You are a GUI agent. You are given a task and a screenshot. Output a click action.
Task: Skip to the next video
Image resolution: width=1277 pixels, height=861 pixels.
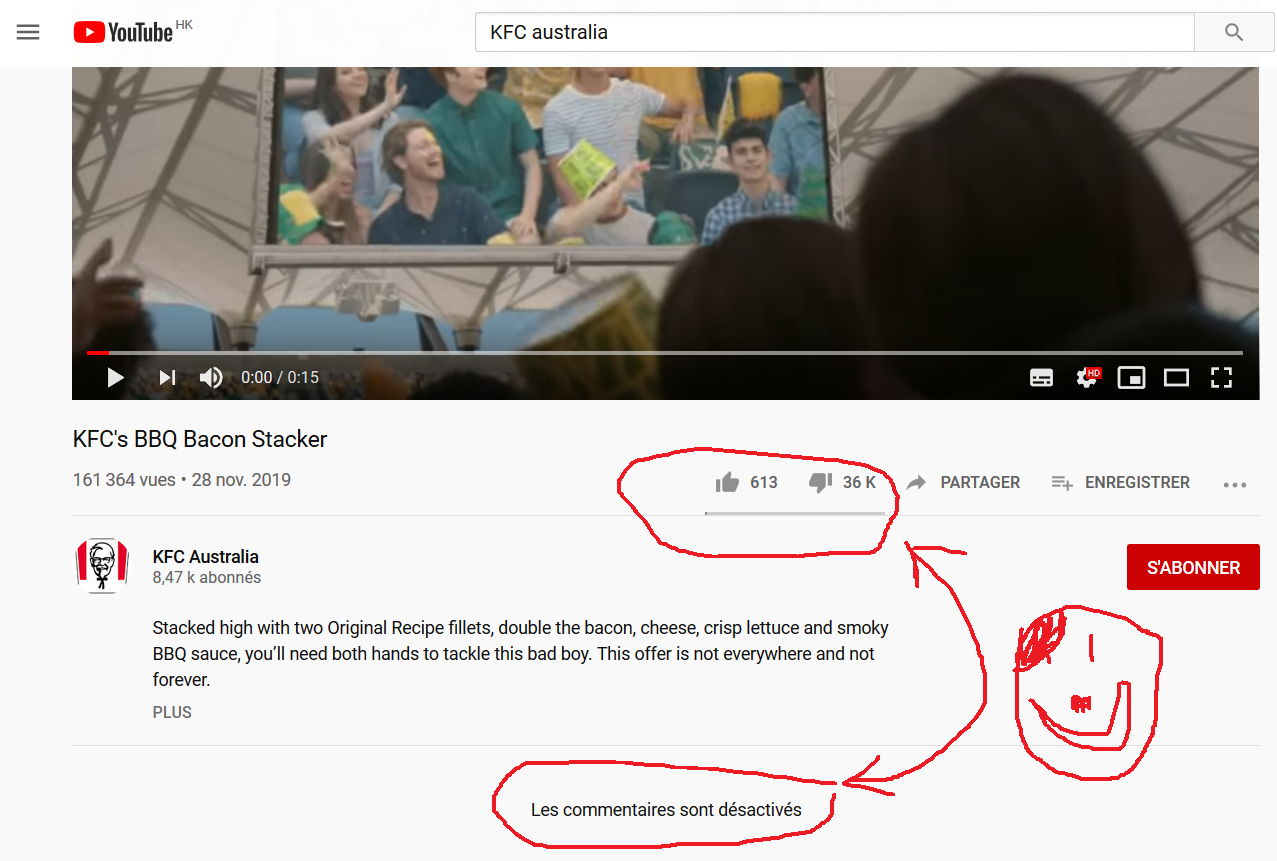167,378
